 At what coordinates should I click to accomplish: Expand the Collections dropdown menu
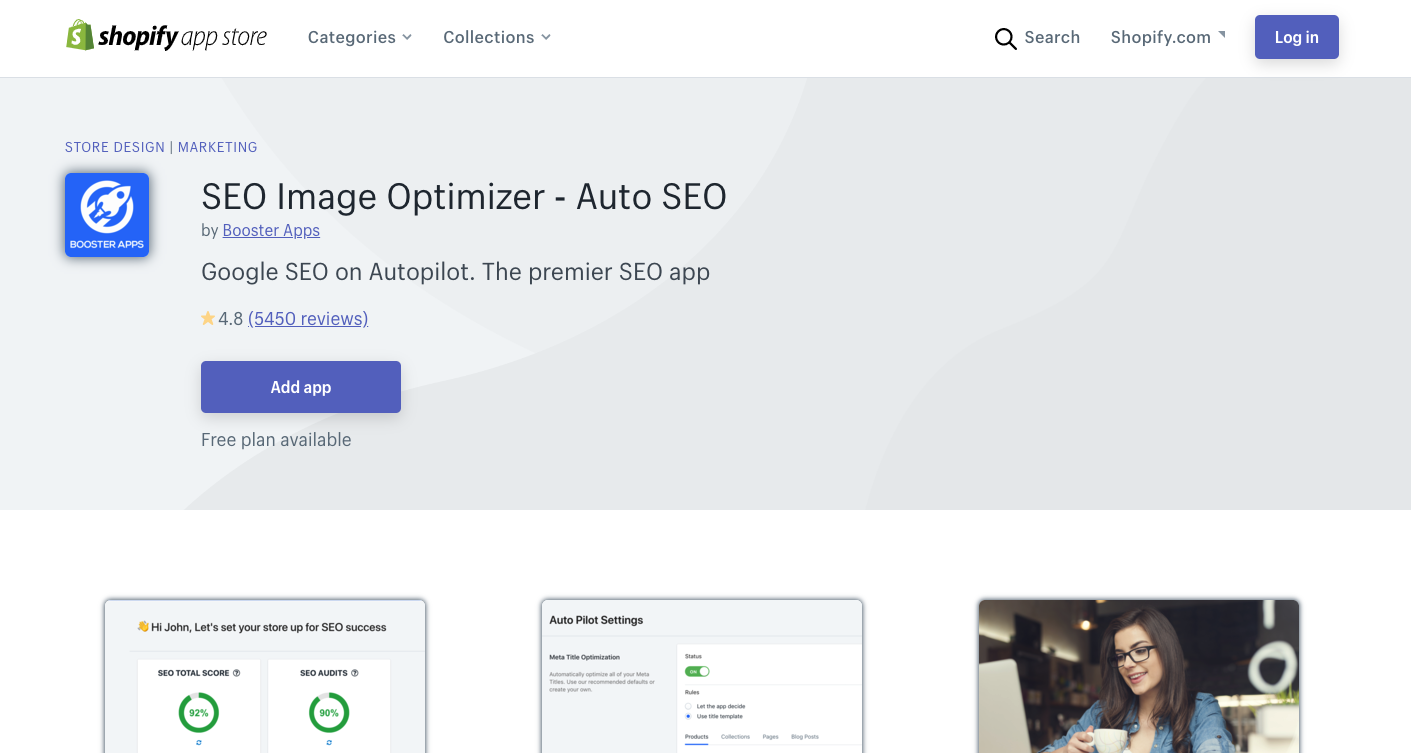[x=497, y=37]
